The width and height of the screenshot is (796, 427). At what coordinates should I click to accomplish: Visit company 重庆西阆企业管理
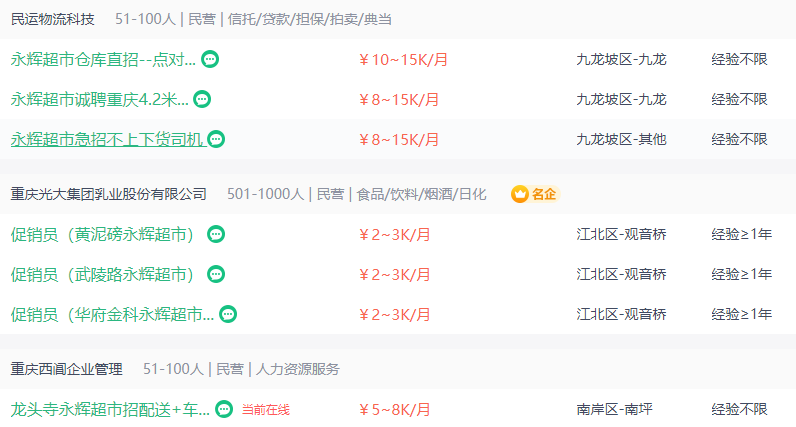(67, 369)
